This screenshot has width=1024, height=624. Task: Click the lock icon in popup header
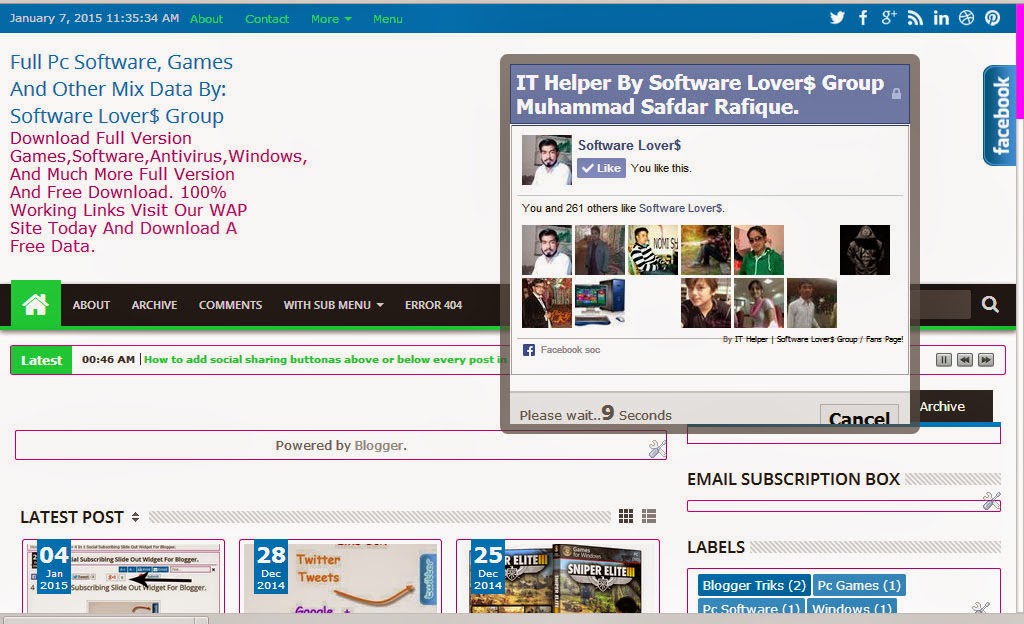897,94
